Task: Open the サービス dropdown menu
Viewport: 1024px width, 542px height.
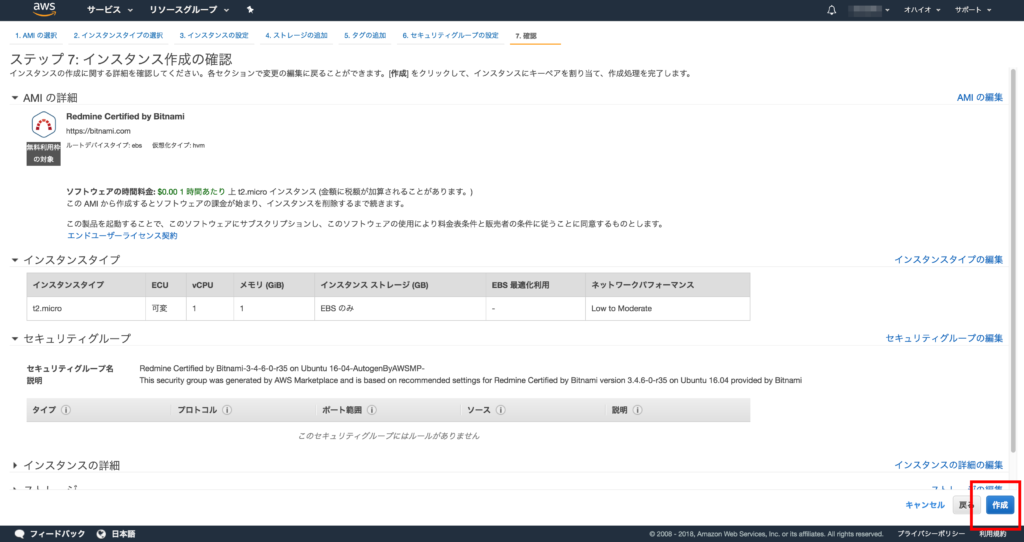Action: [x=109, y=10]
